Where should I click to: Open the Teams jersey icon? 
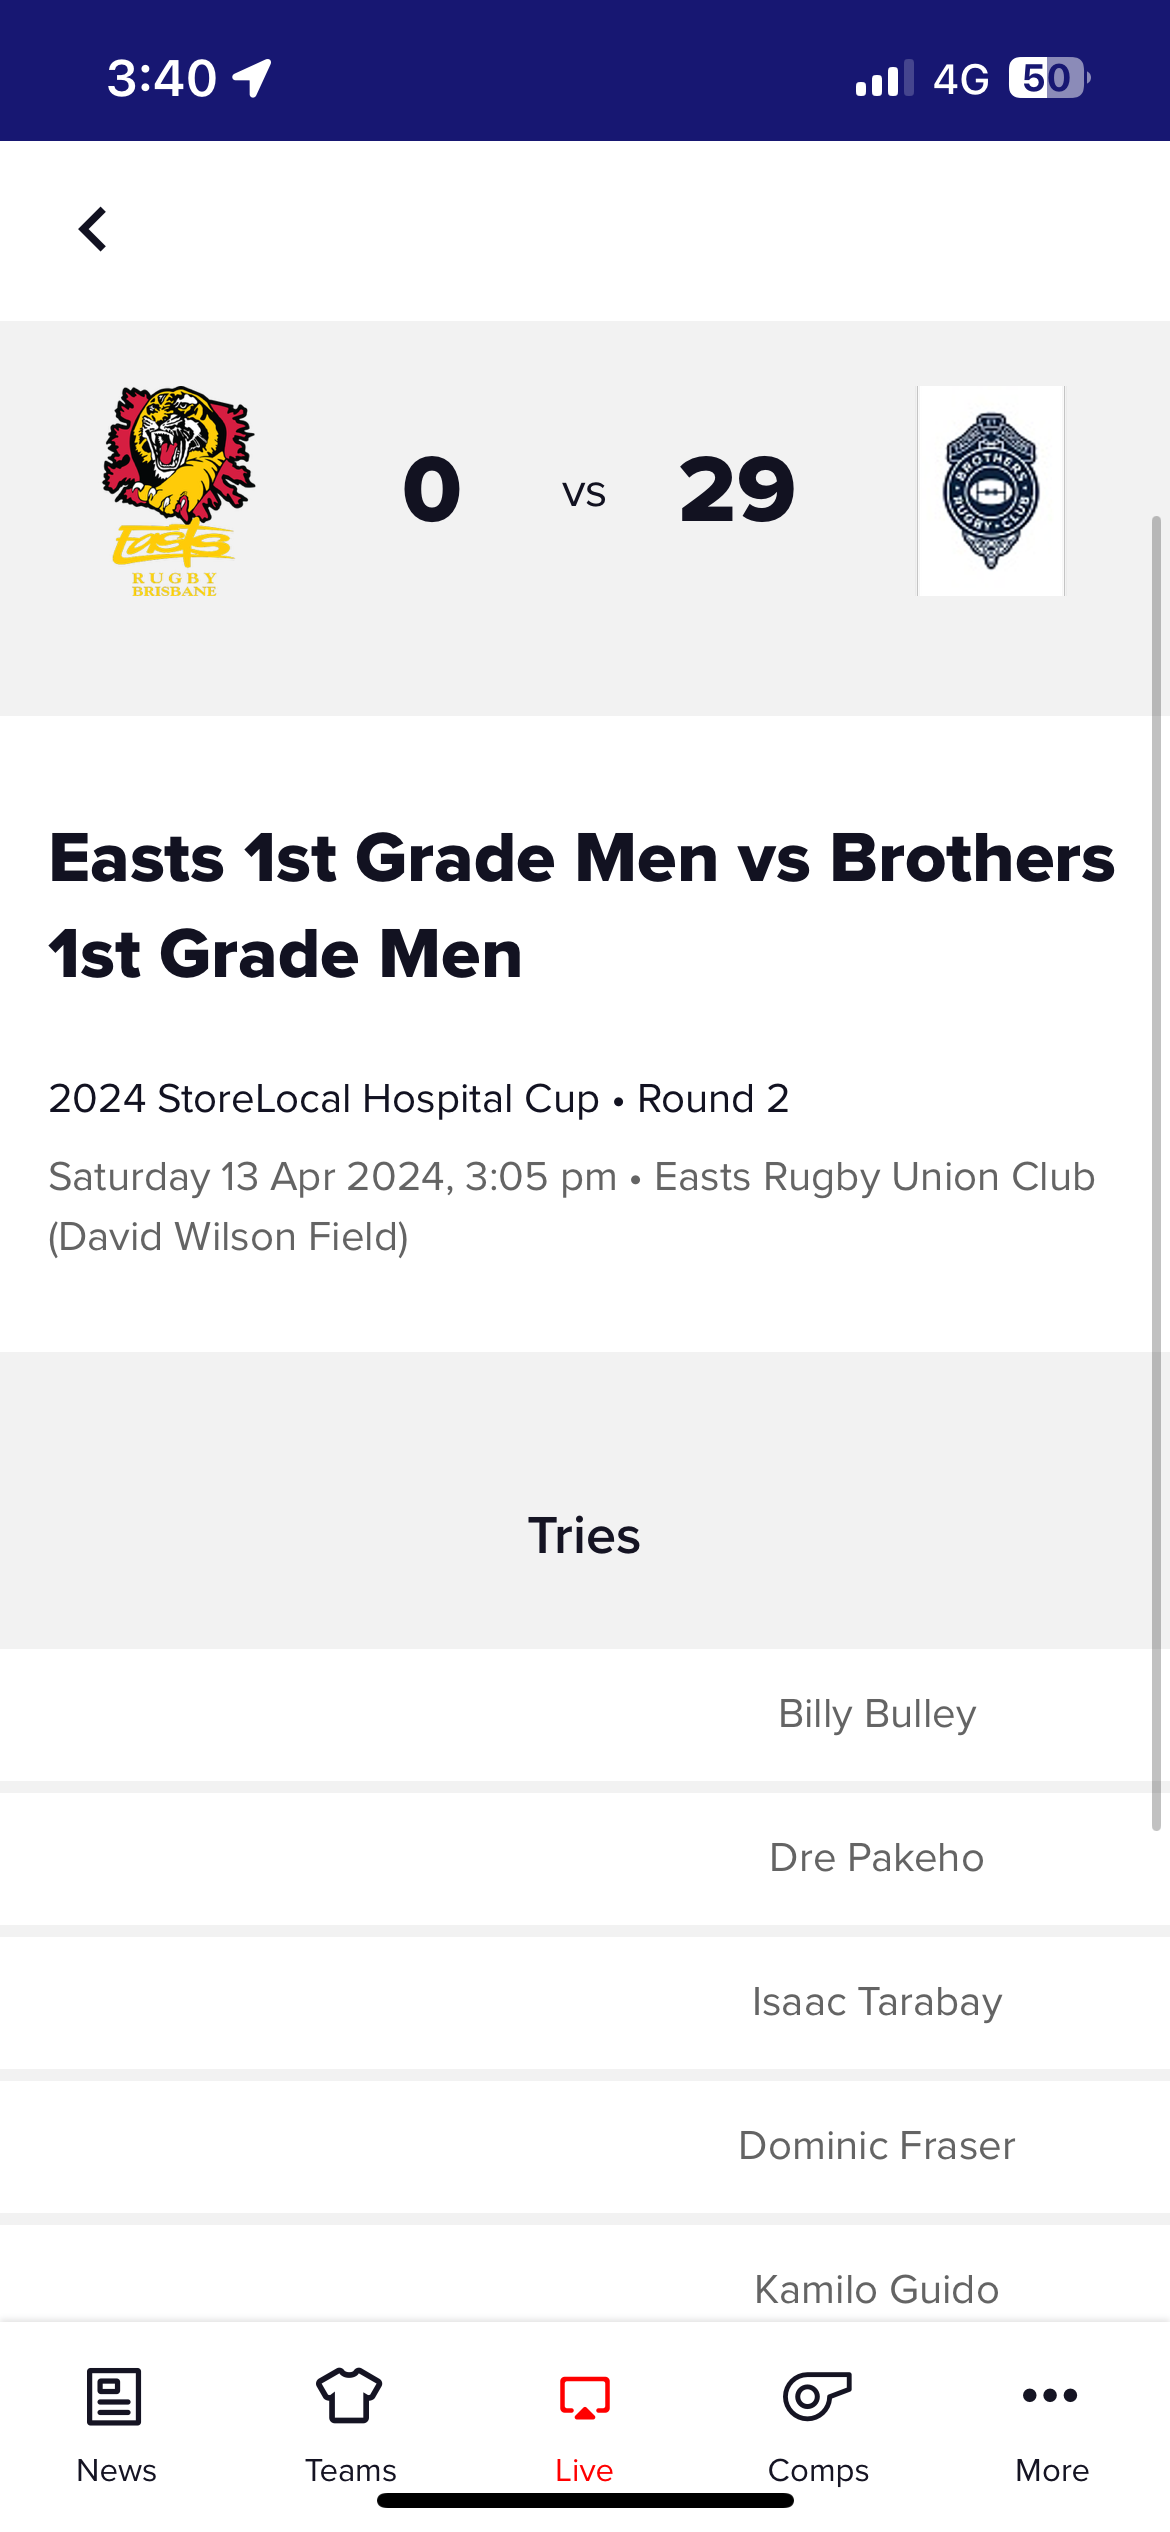coord(349,2396)
